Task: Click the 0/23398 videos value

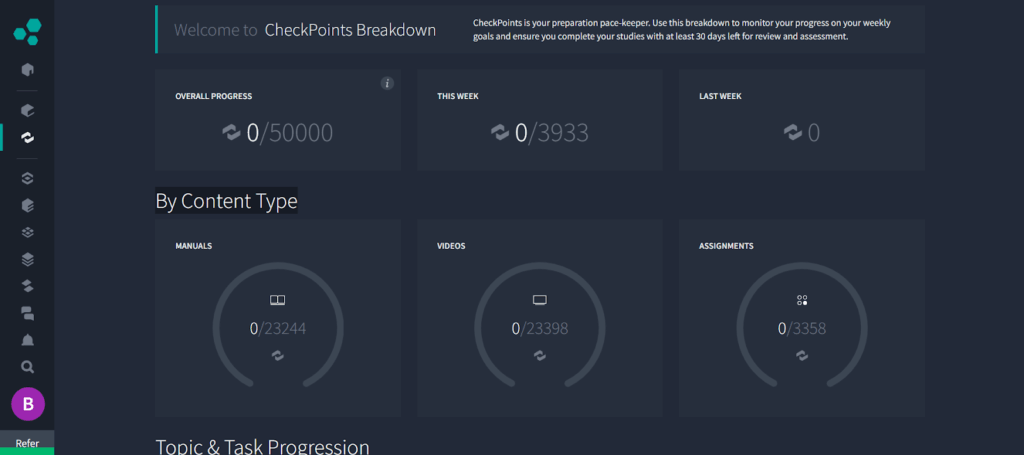Action: (539, 328)
